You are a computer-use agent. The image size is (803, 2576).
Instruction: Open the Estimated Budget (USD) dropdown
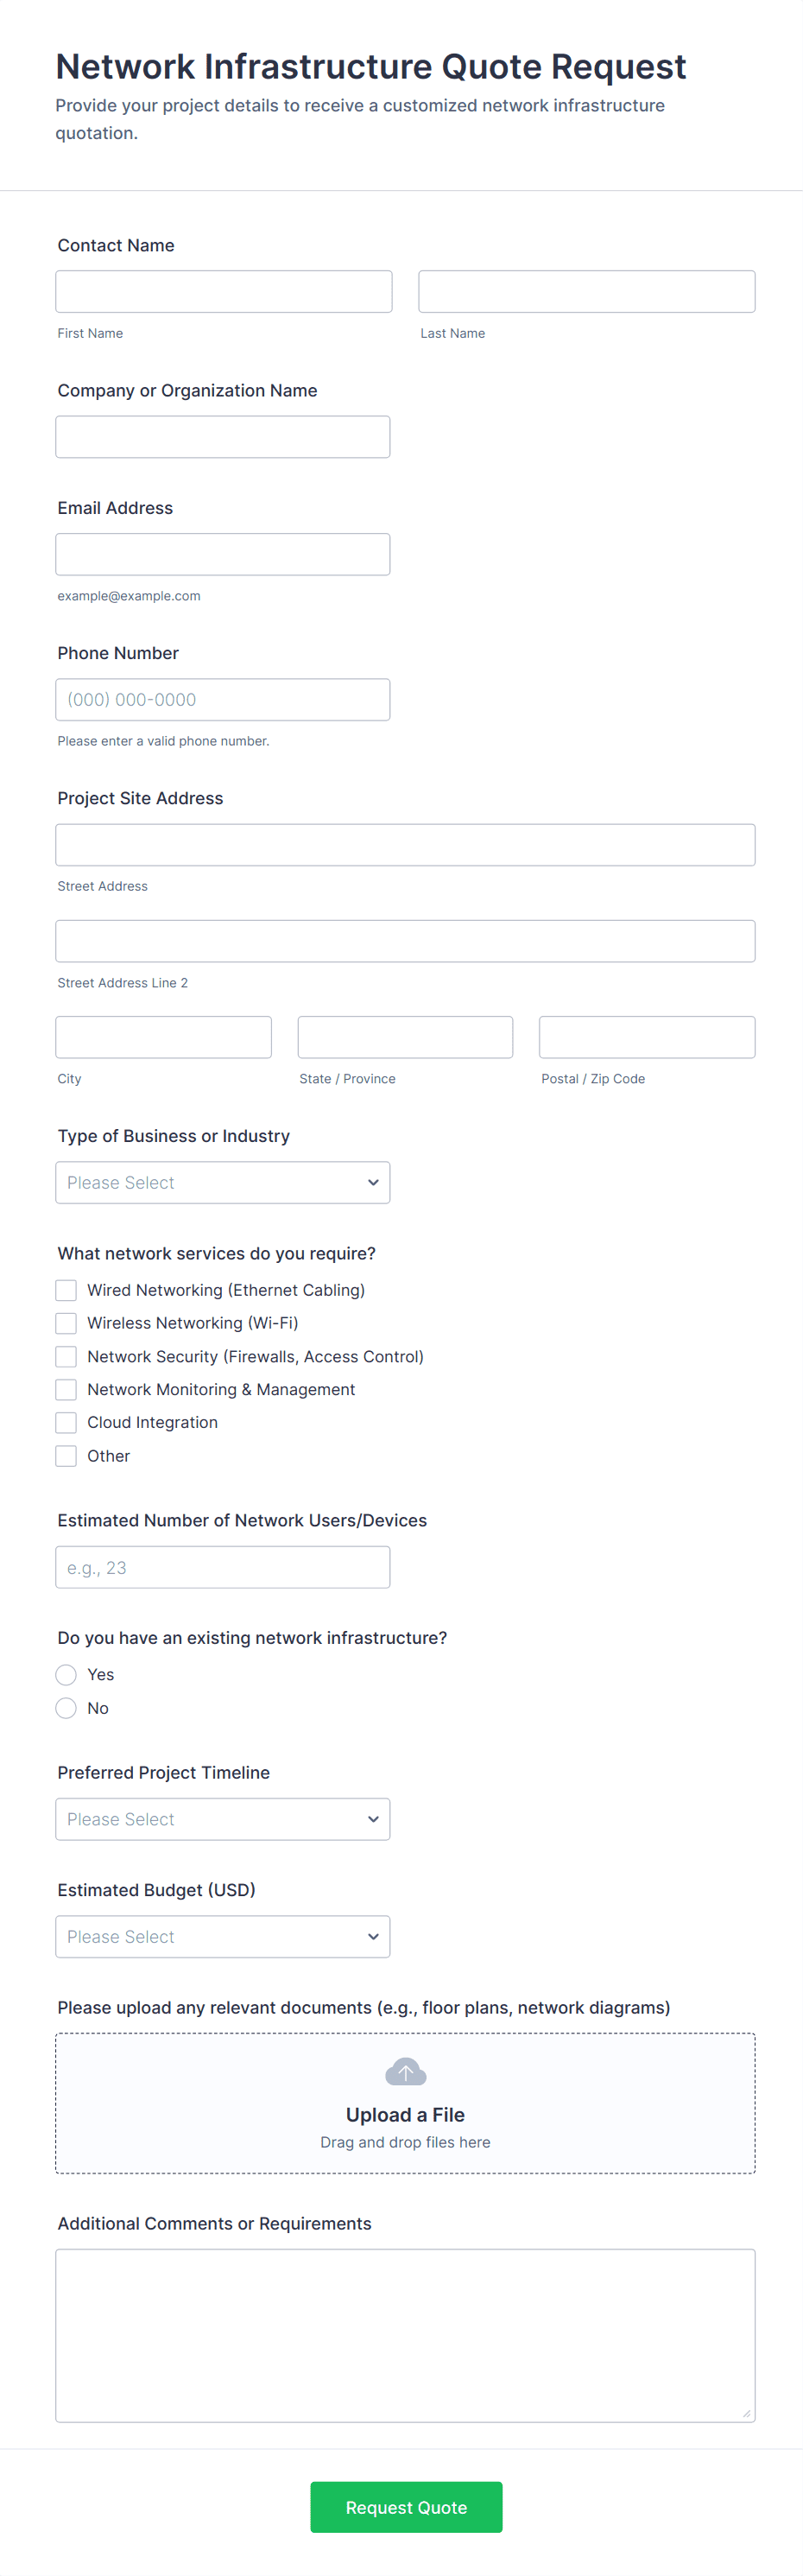click(222, 1937)
